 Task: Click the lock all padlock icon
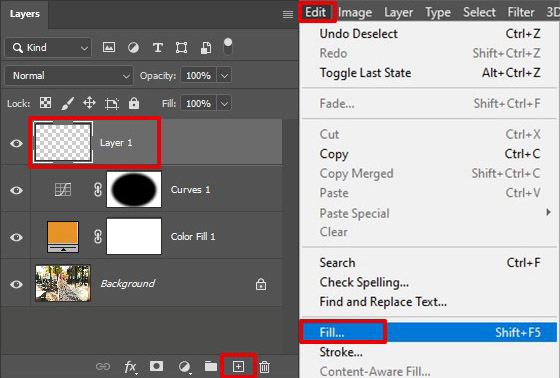(x=134, y=103)
